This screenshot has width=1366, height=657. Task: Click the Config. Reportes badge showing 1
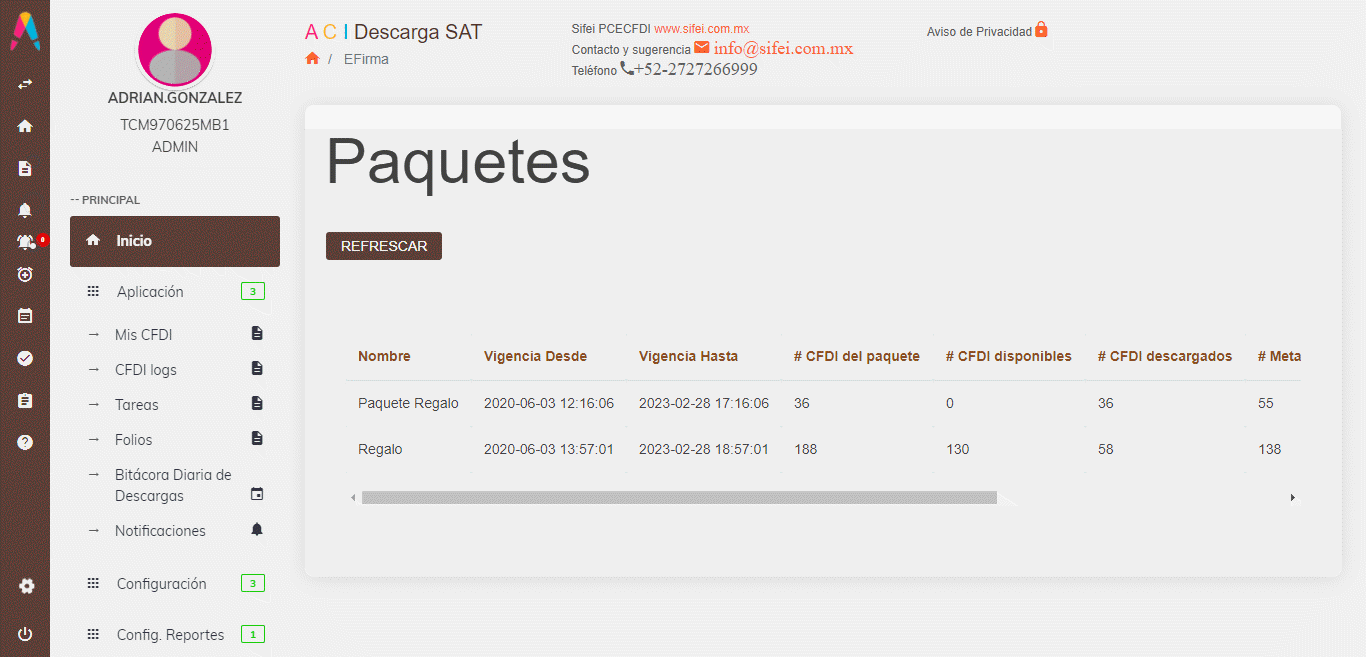click(x=253, y=634)
